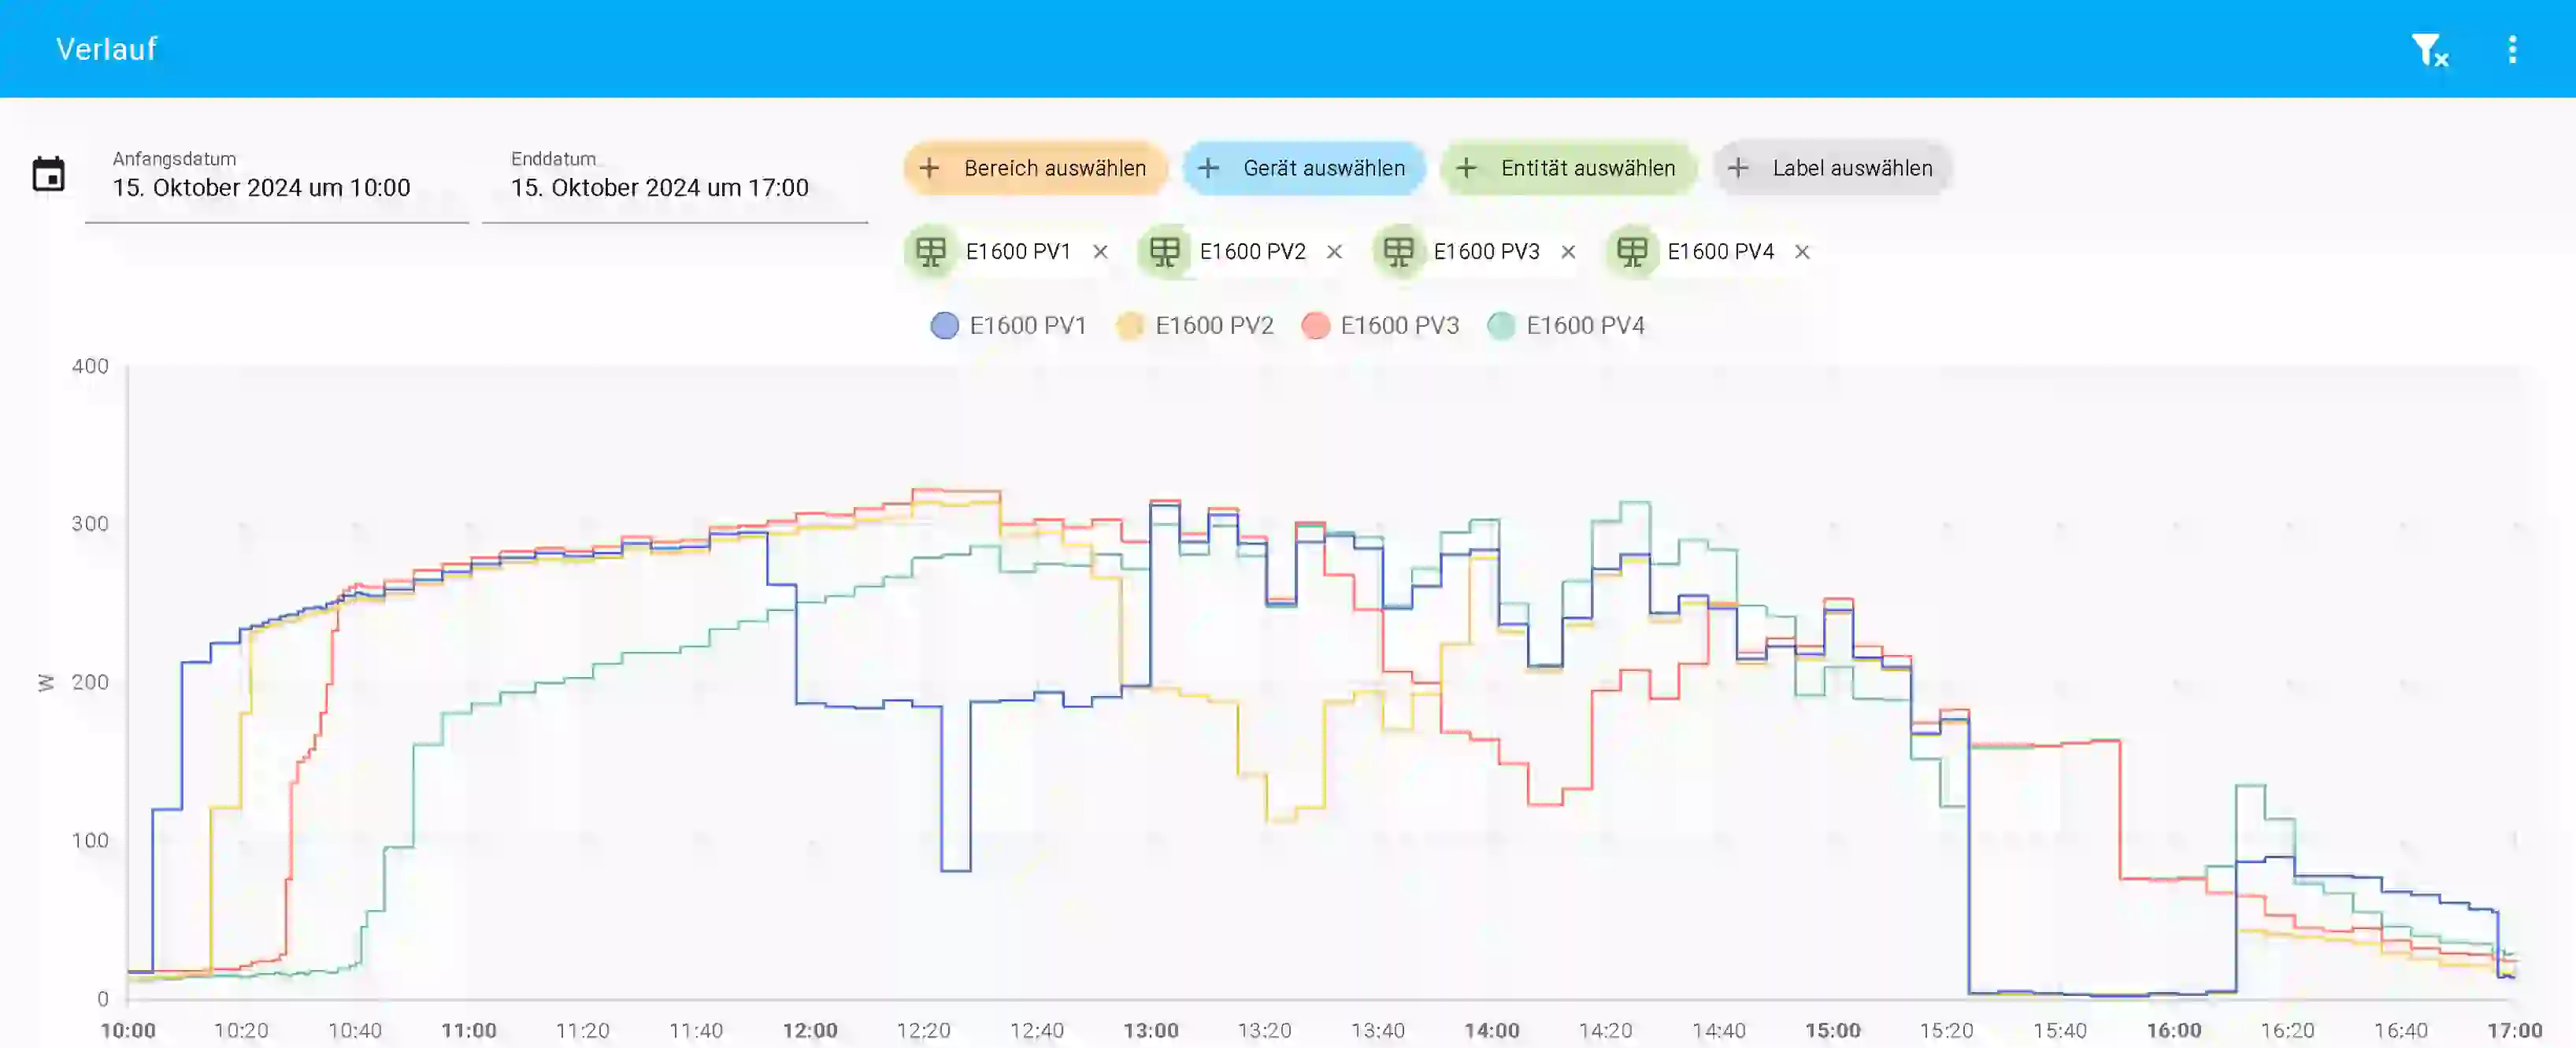Screen dimensions: 2576x1048
Task: Remove the E1600 PV3 entity chip
Action: [1568, 252]
